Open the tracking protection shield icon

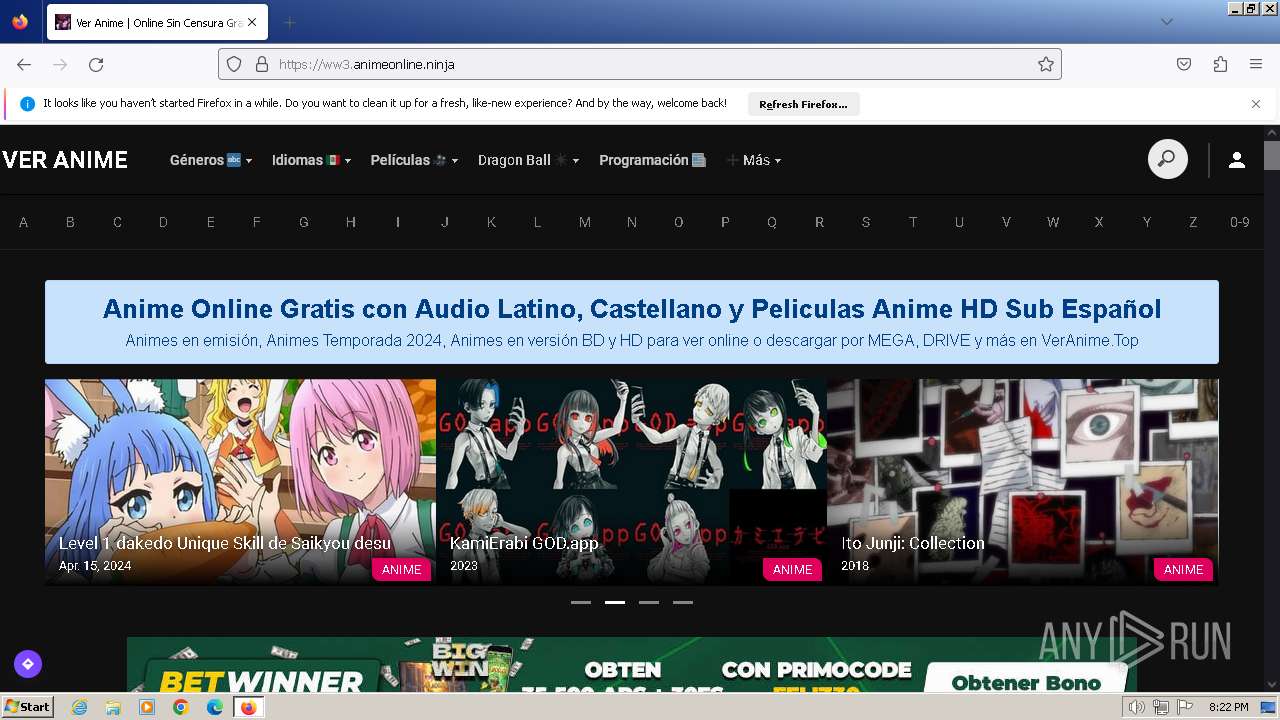coord(234,64)
